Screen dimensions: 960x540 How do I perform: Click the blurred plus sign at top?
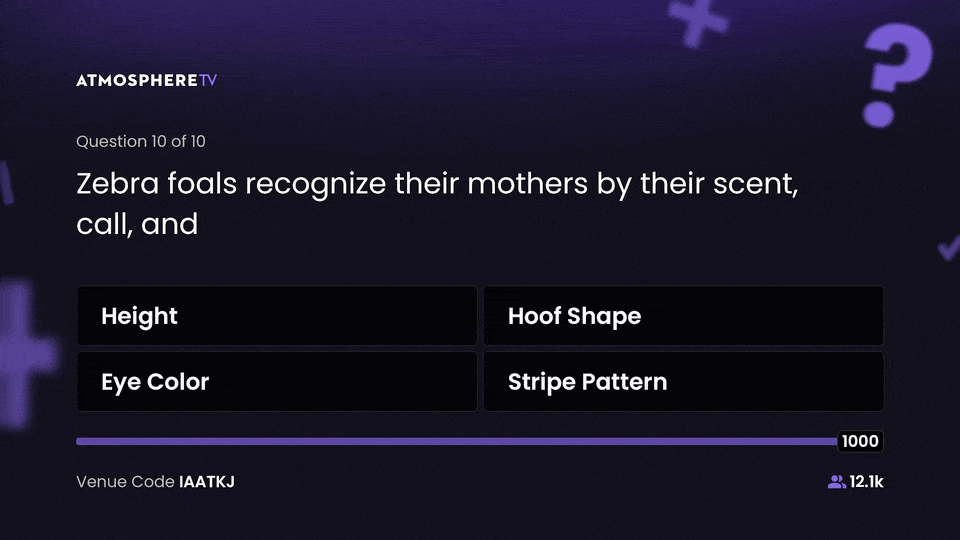point(699,21)
